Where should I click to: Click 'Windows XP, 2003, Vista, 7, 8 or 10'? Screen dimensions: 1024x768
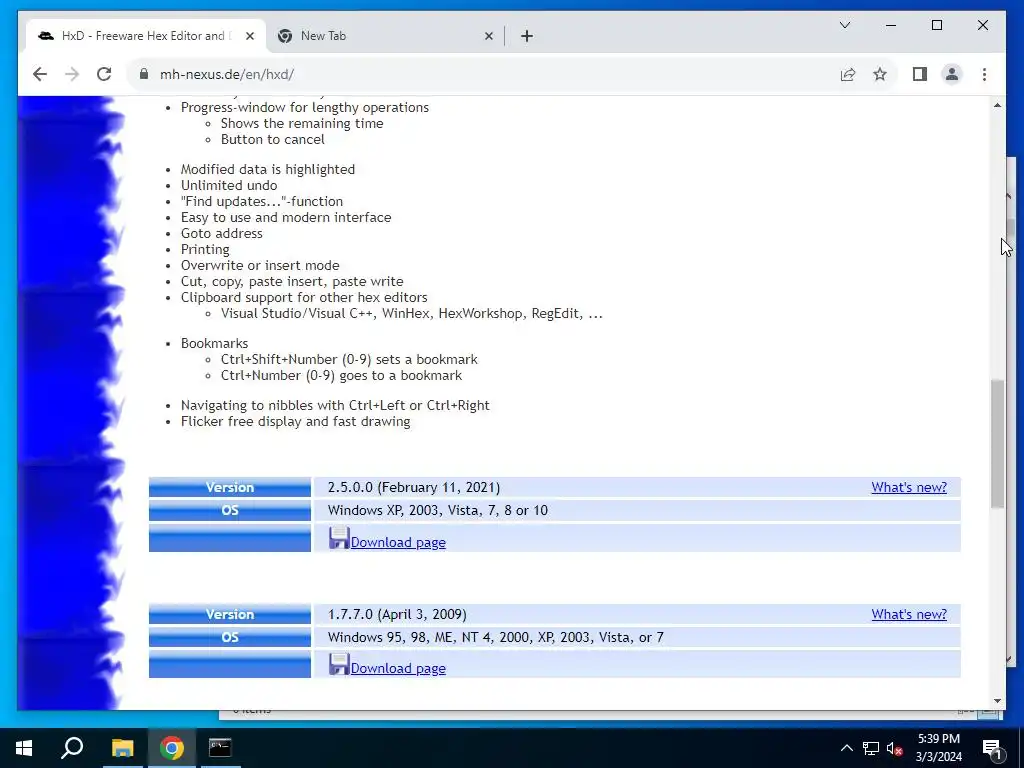[438, 510]
